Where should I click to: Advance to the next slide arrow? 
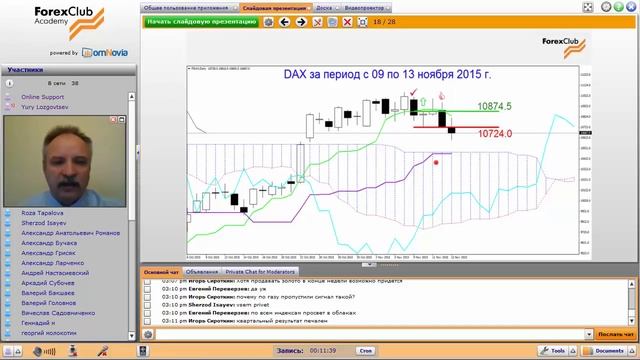[301, 22]
